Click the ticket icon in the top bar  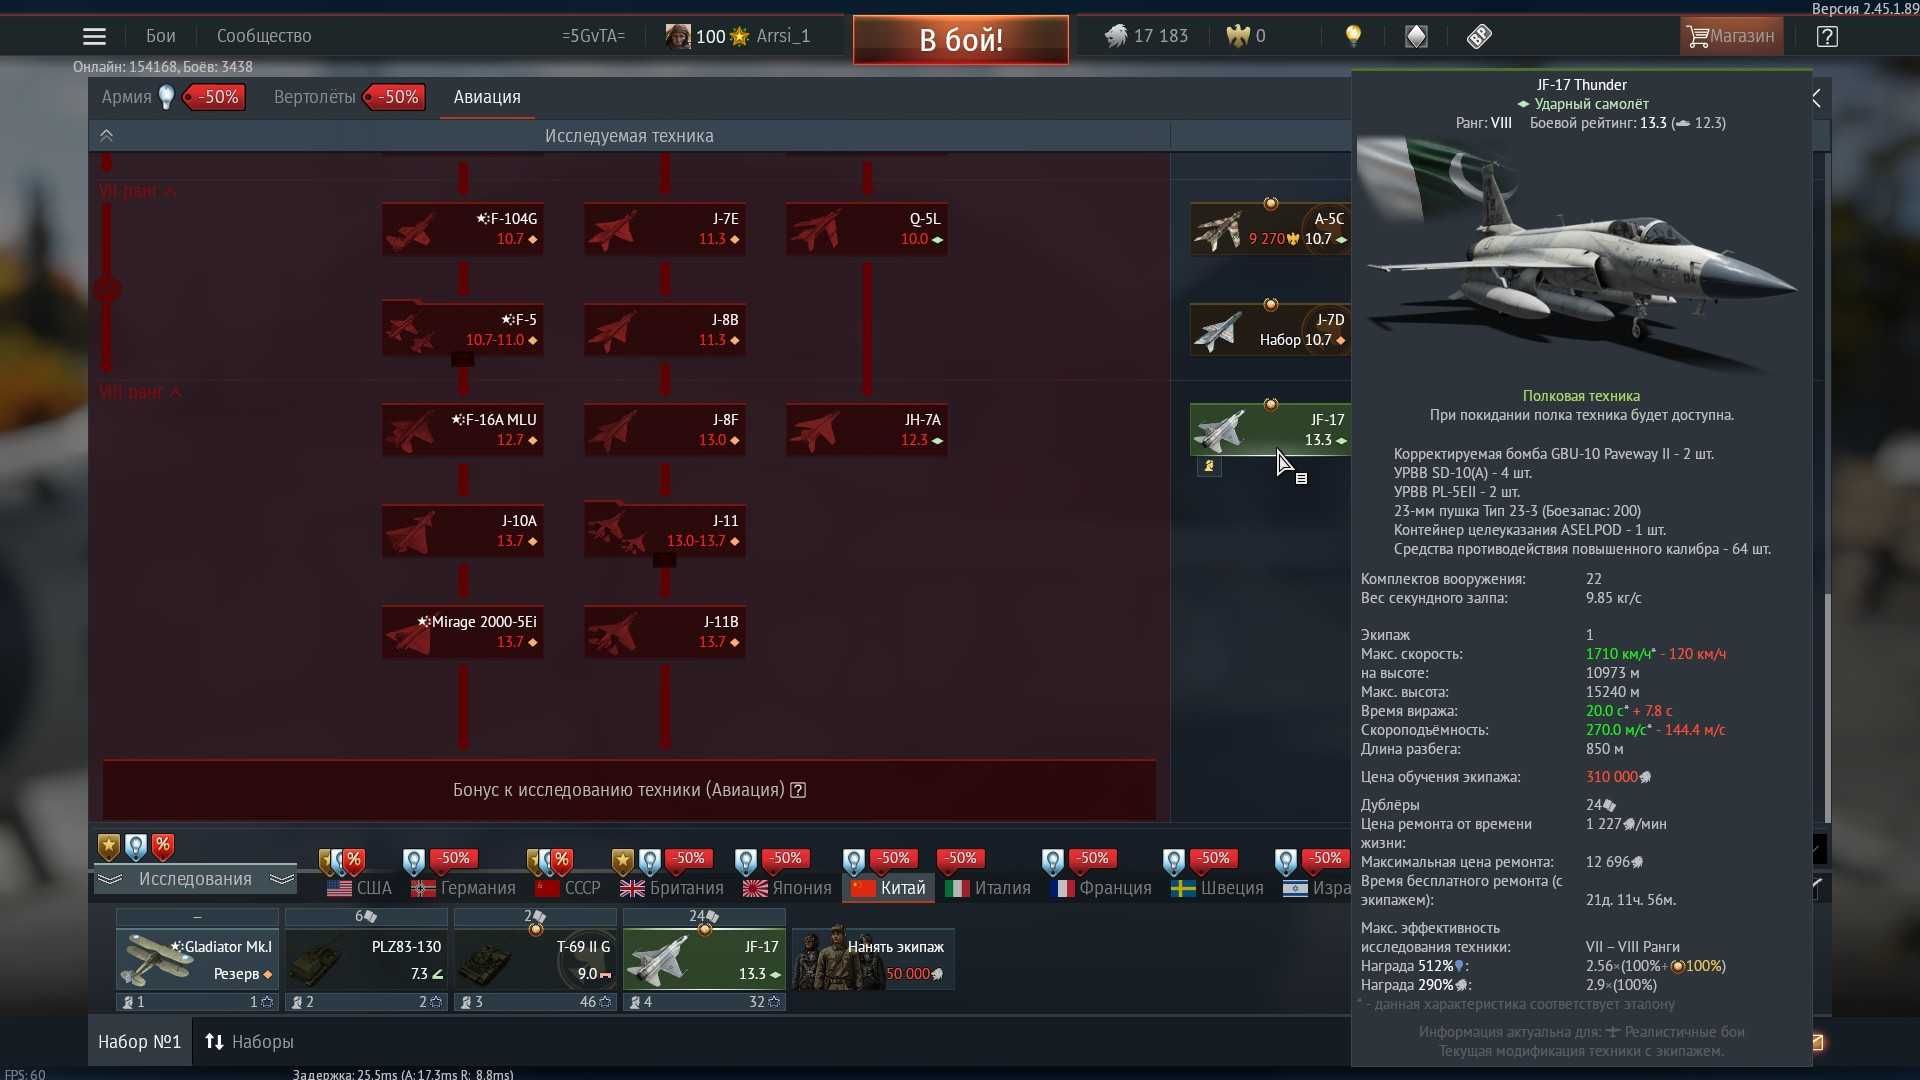[x=1479, y=37]
